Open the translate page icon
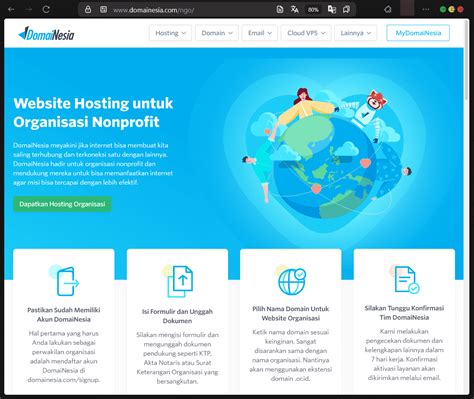 295,9
